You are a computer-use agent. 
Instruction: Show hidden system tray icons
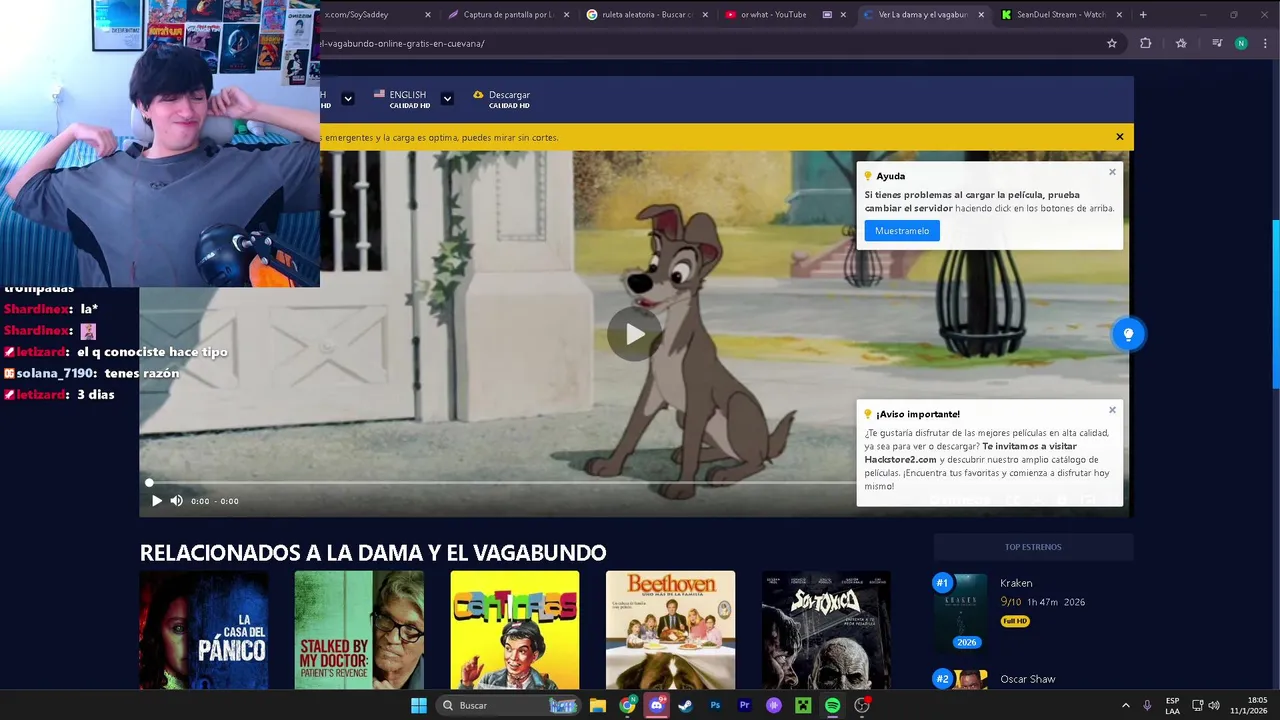[x=1125, y=706]
